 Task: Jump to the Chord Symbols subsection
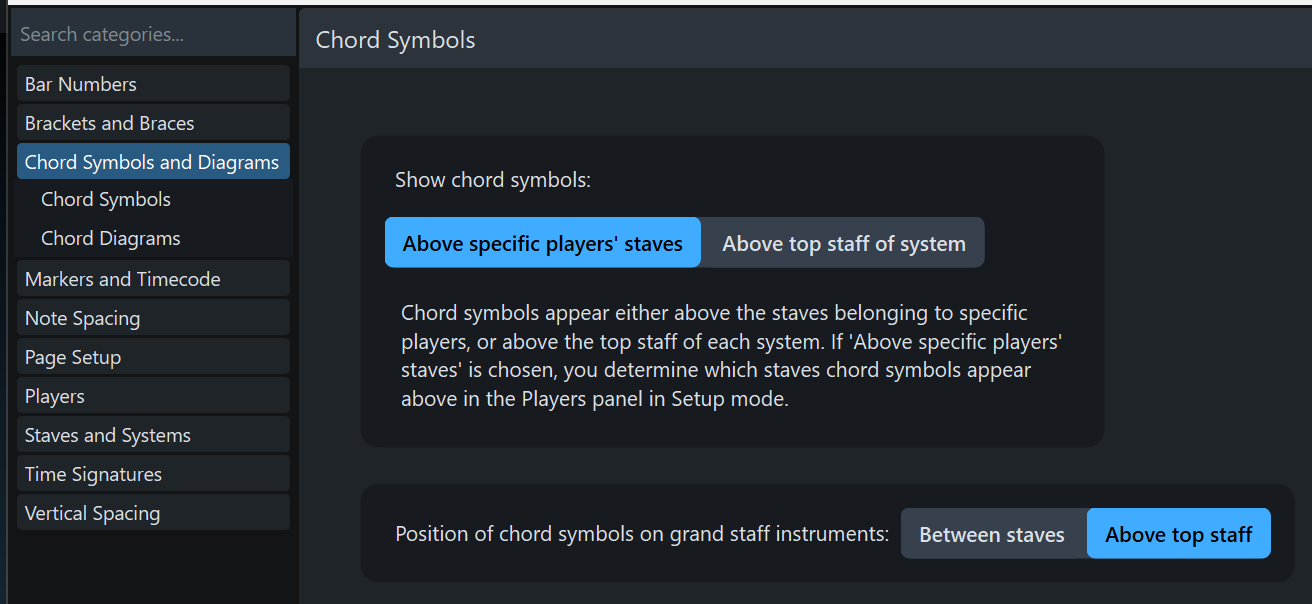(106, 200)
